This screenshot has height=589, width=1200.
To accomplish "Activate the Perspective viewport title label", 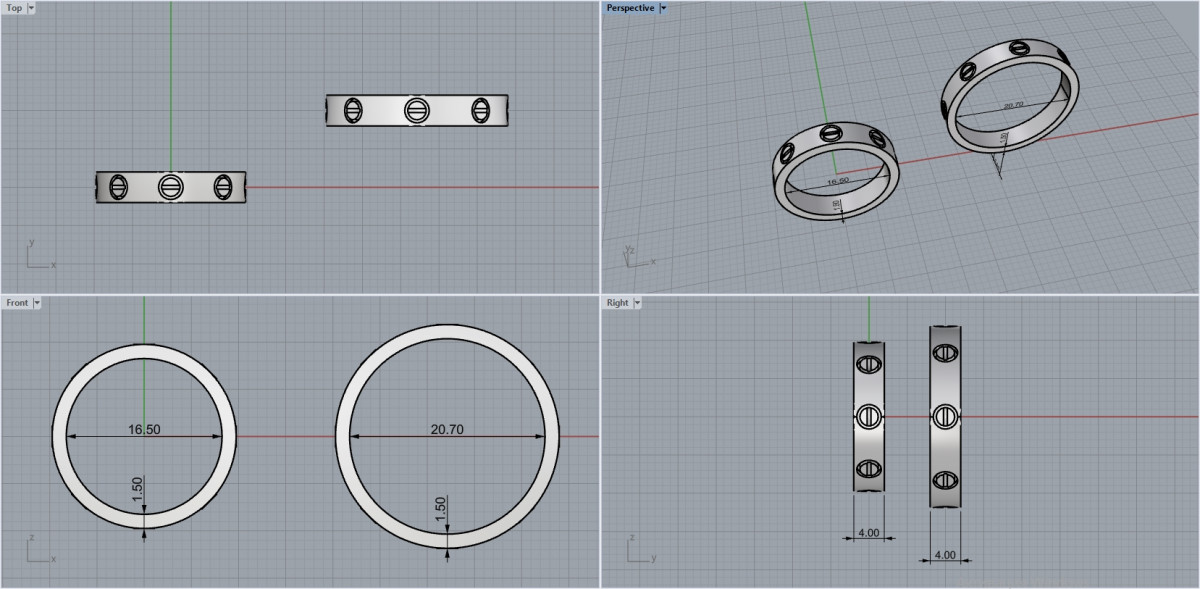I will pyautogui.click(x=630, y=7).
